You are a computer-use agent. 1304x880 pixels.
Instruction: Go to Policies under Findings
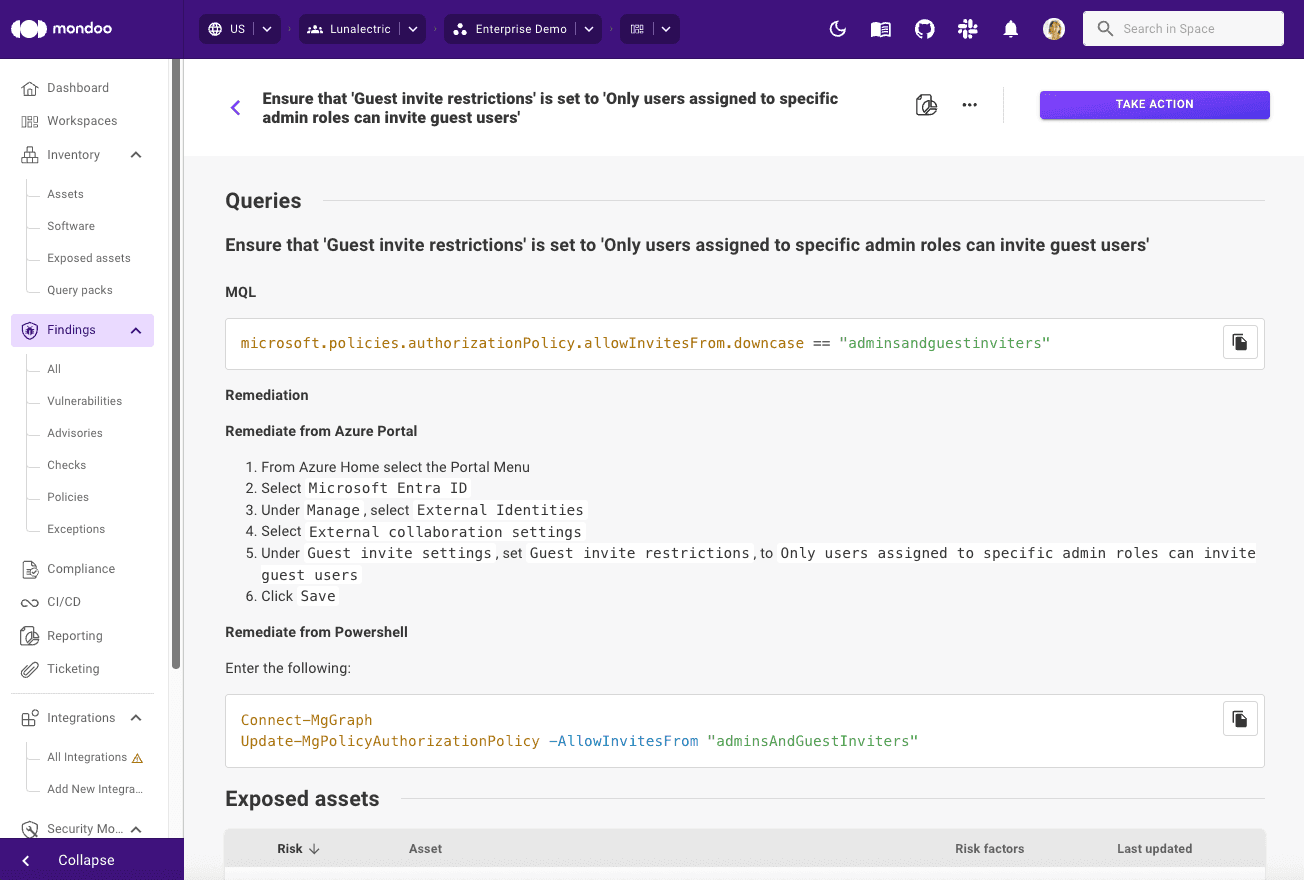pyautogui.click(x=68, y=497)
